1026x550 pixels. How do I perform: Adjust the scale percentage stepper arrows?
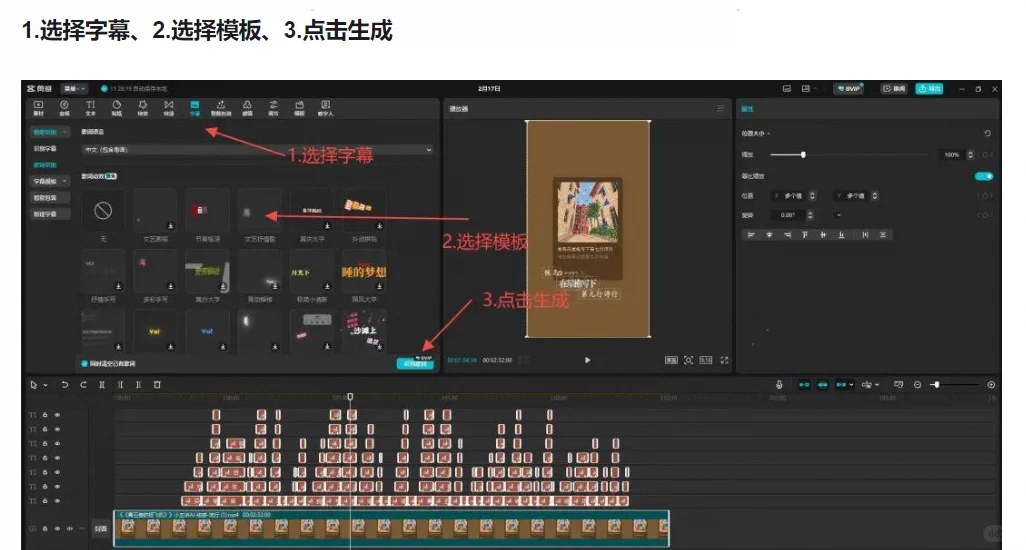(970, 154)
